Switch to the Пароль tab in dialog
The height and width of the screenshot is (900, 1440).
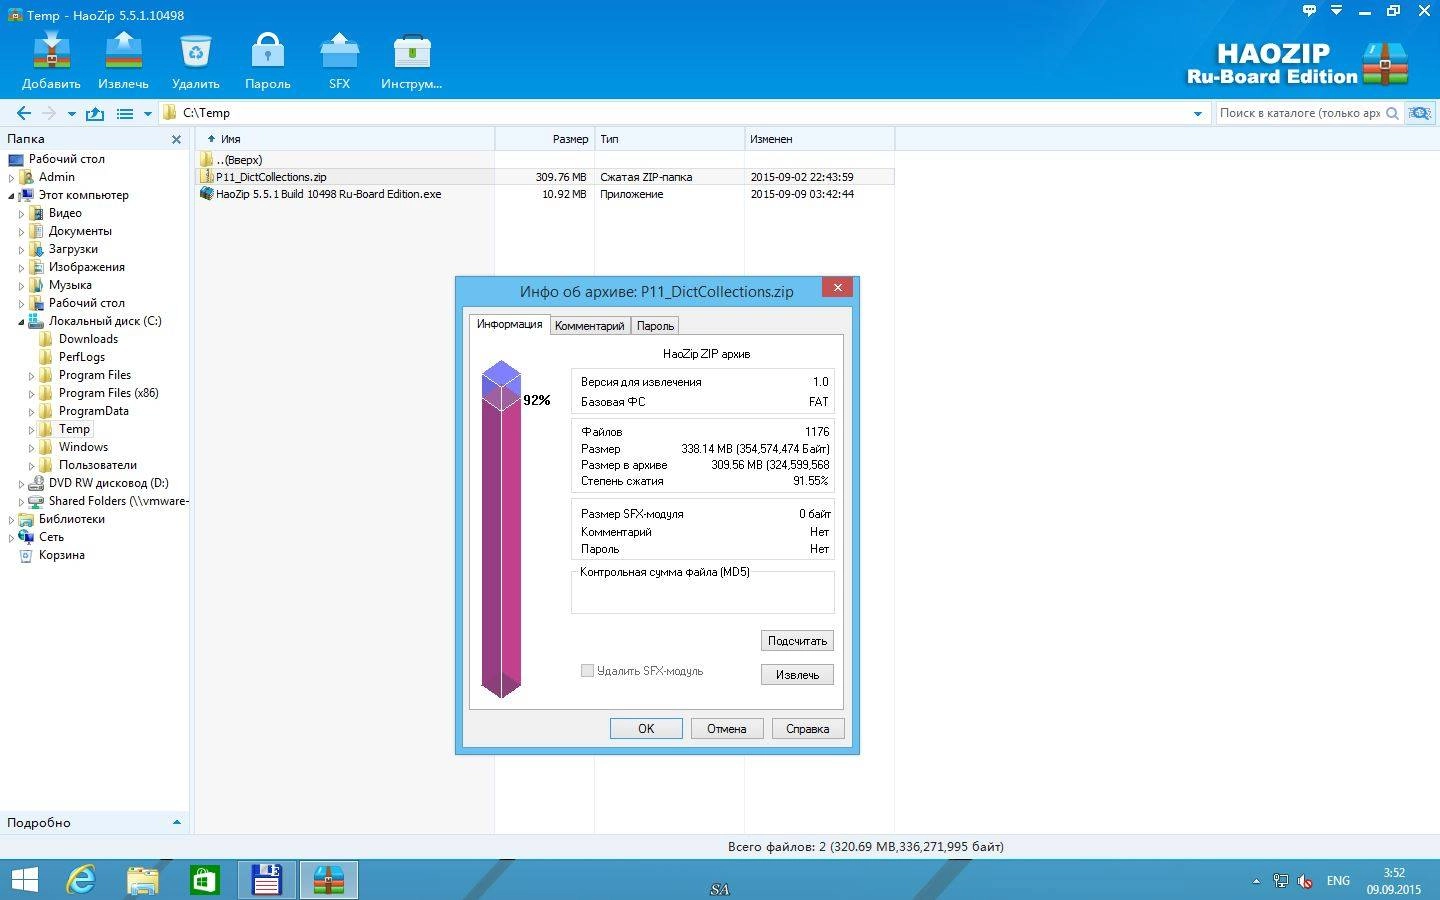655,326
